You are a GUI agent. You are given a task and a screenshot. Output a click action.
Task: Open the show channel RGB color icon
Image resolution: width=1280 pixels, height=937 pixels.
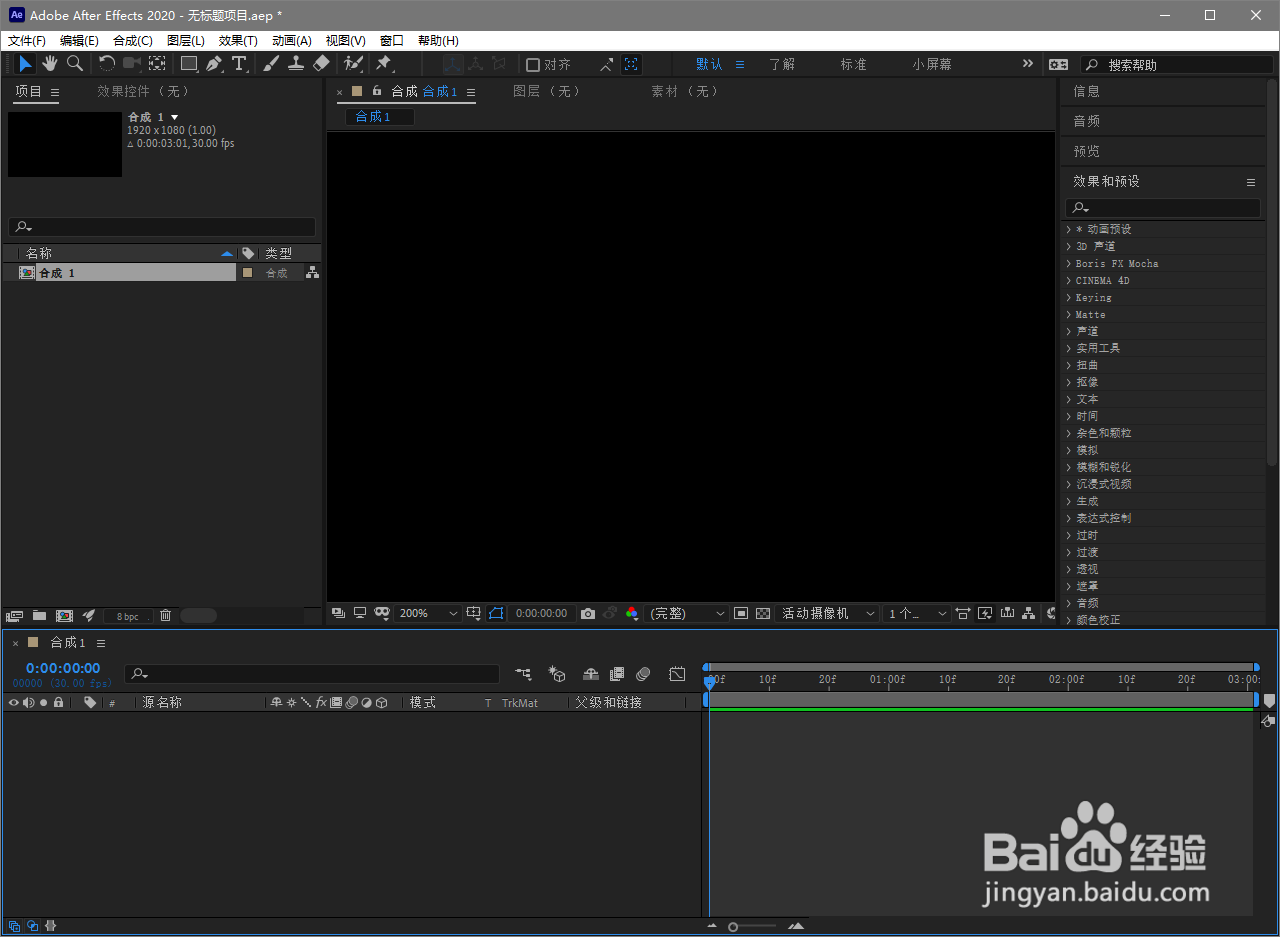click(x=632, y=614)
